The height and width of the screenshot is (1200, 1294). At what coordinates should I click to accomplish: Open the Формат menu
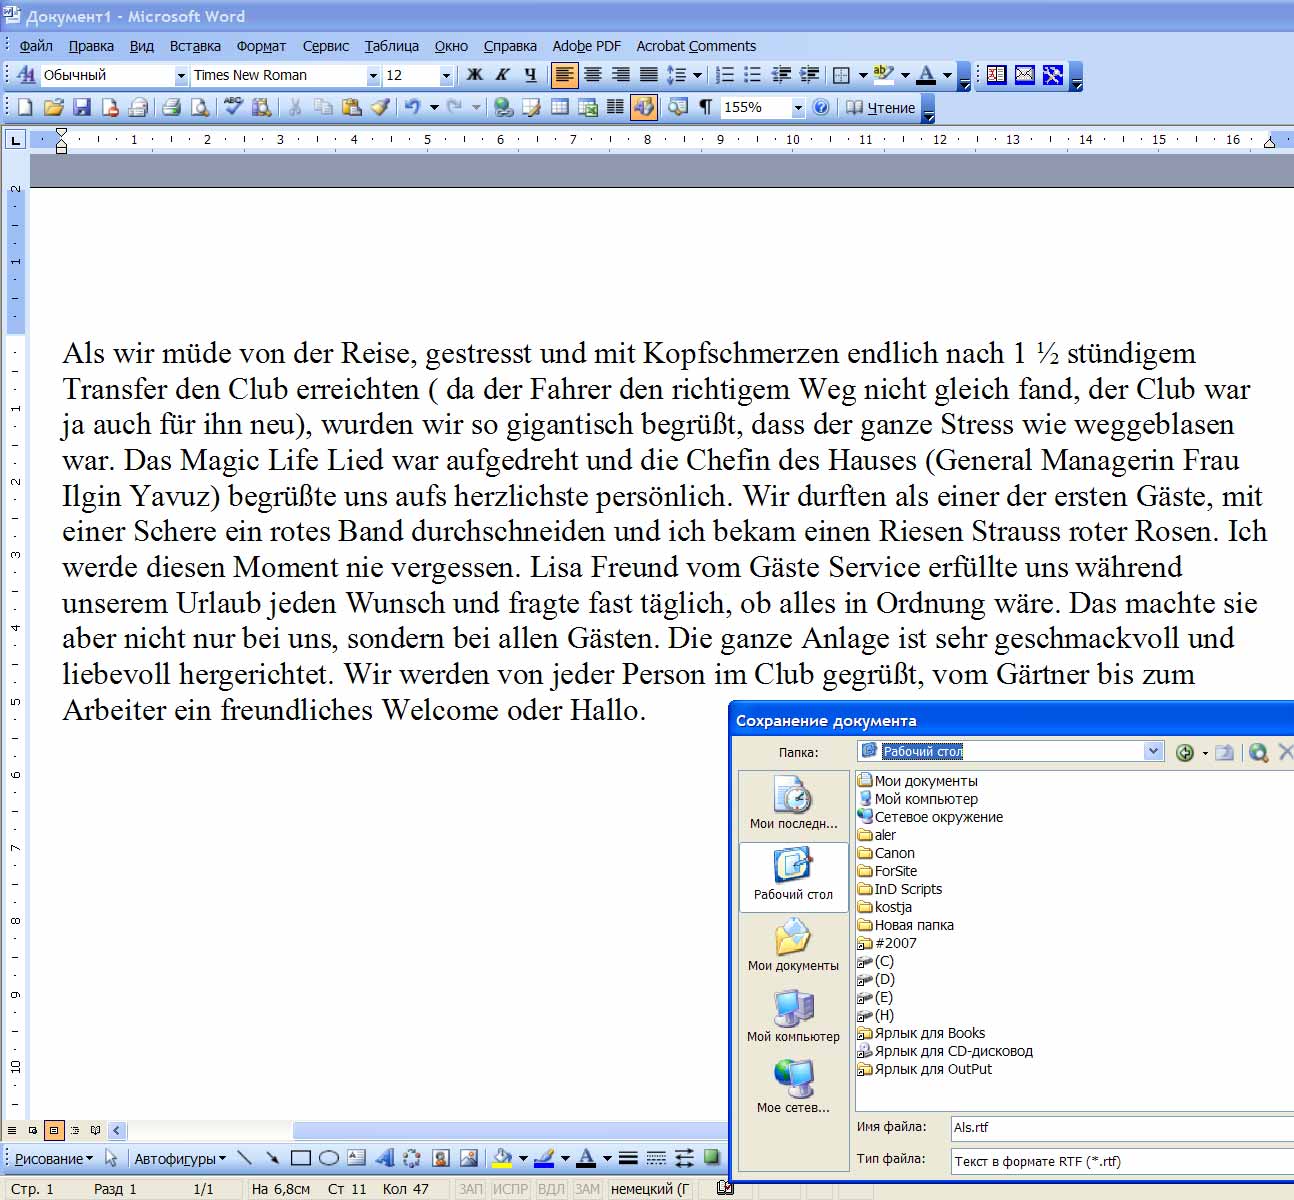click(x=261, y=46)
